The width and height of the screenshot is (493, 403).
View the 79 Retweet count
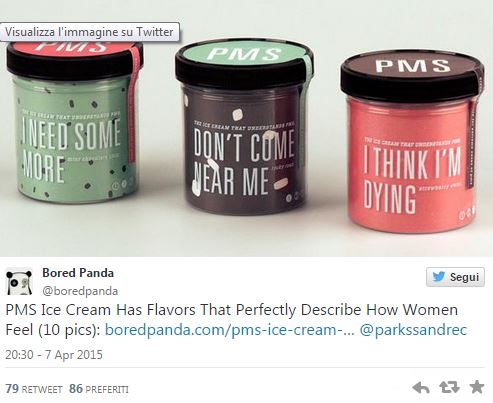[x=34, y=389]
